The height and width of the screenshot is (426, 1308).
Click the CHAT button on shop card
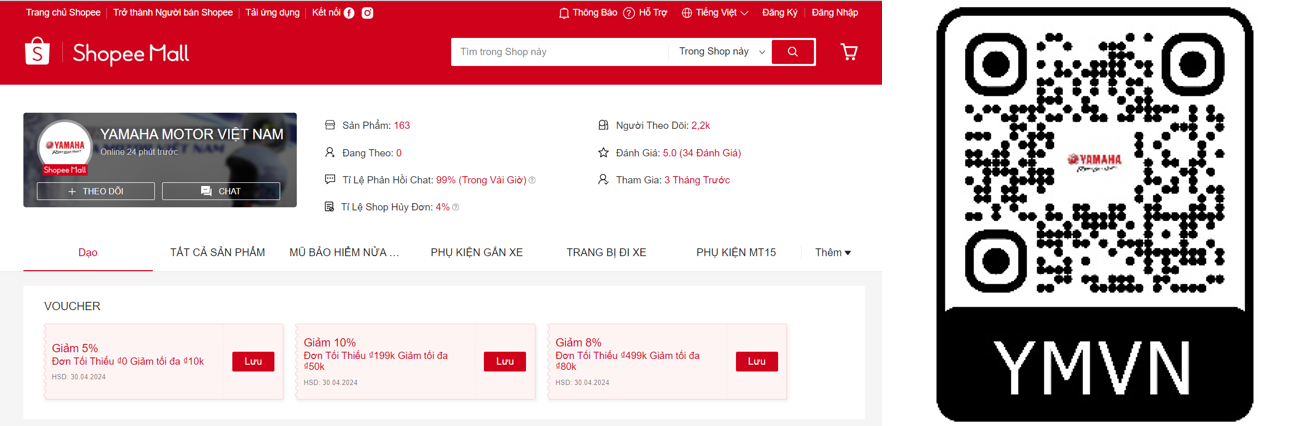pos(221,191)
